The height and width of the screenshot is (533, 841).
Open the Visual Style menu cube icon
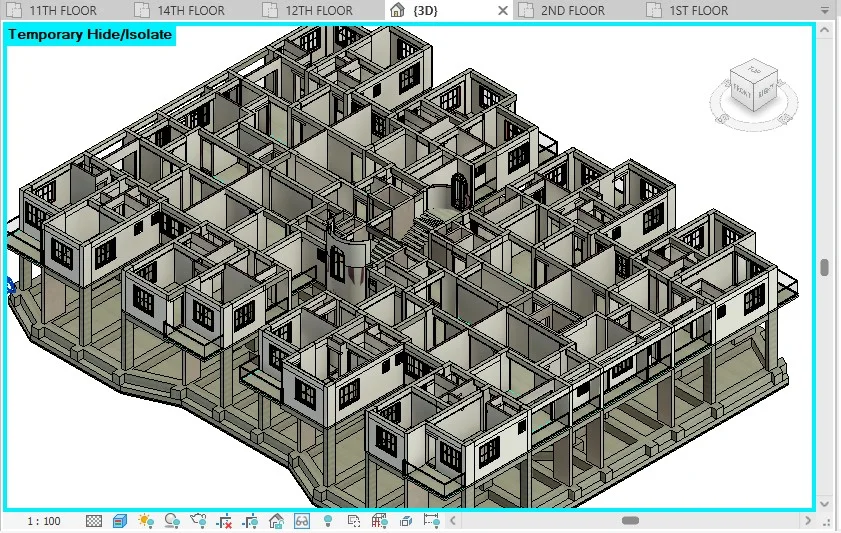120,521
